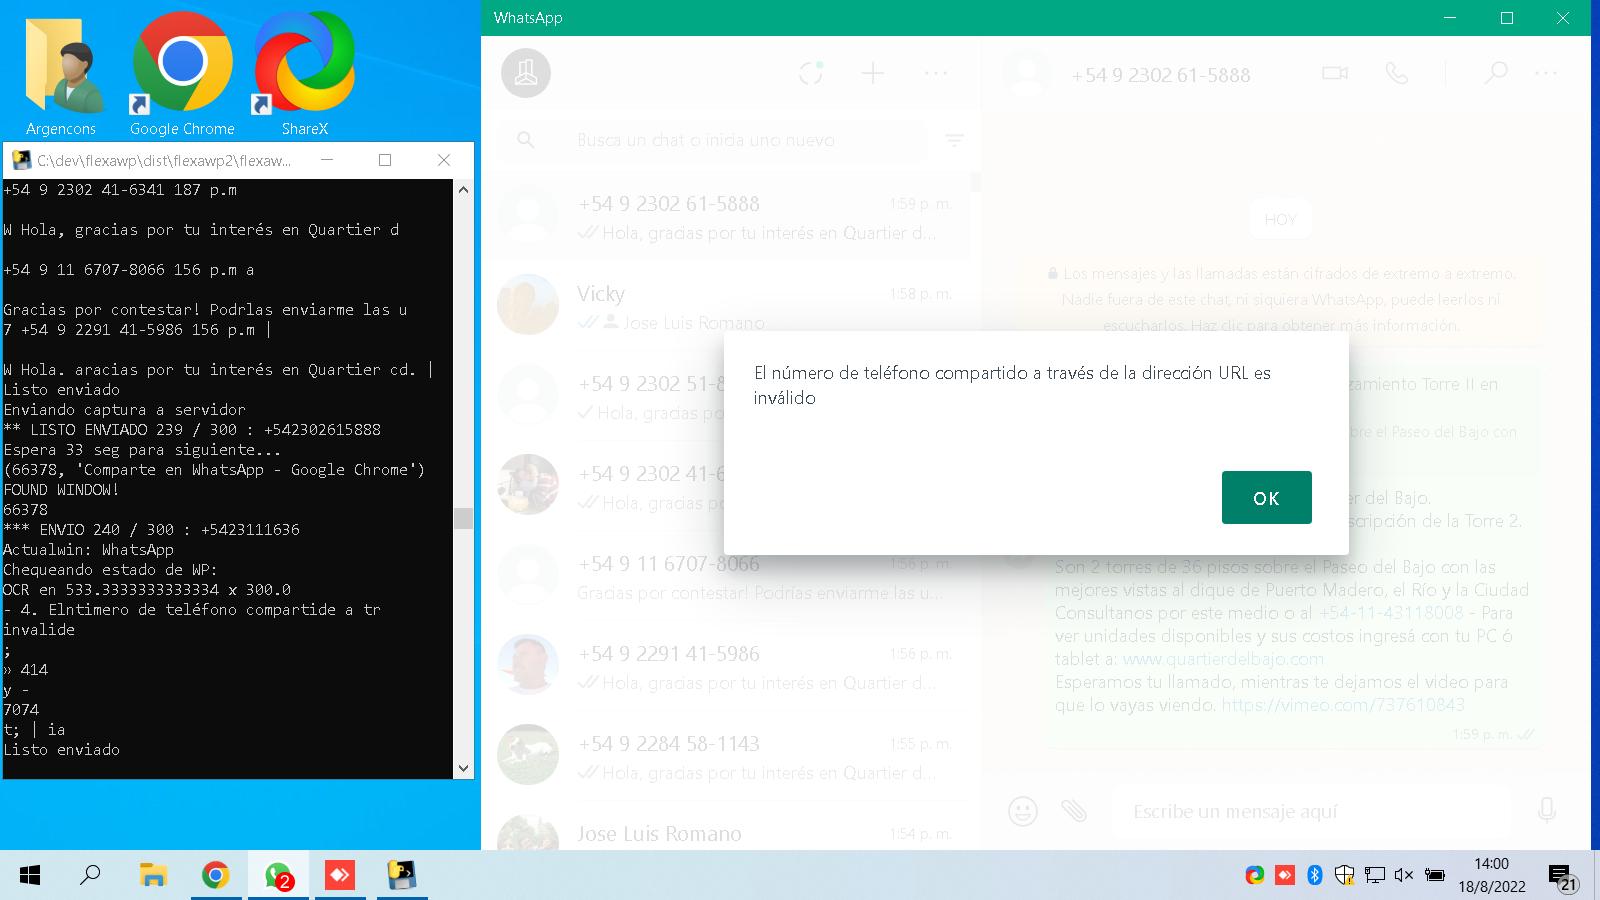Open the Windows Start menu

point(30,876)
